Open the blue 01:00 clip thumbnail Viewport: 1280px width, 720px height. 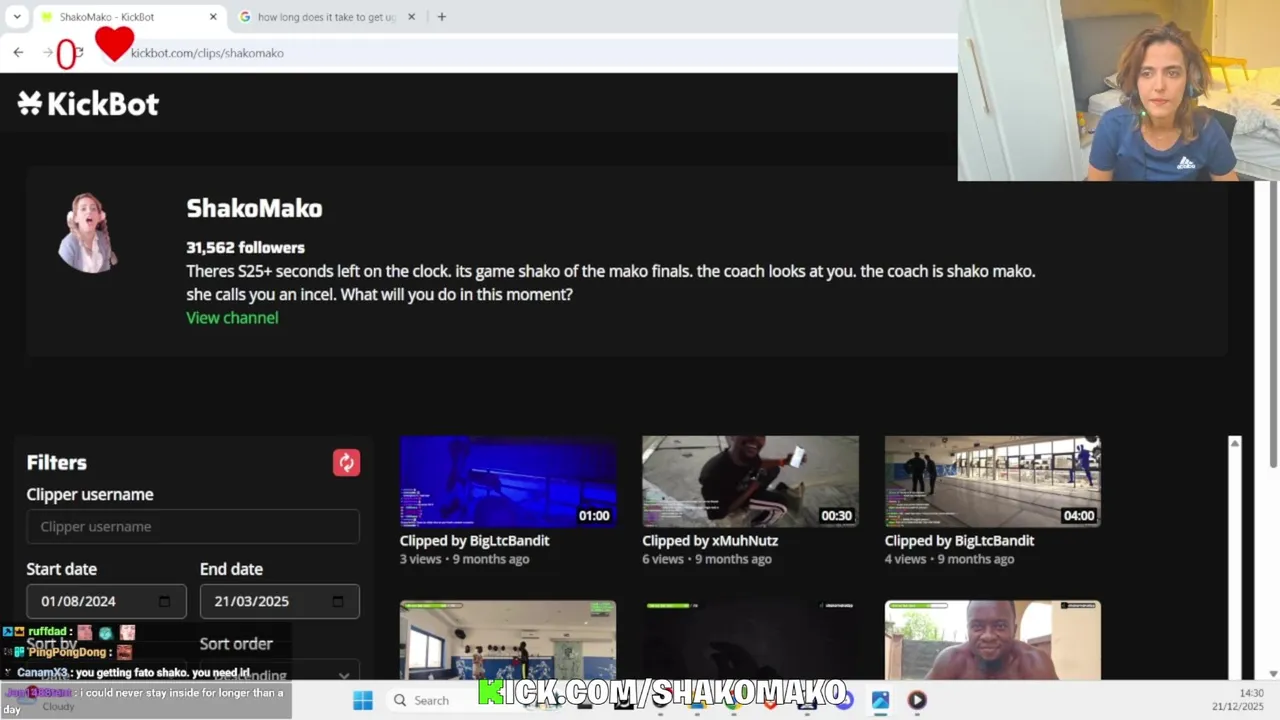click(x=508, y=481)
